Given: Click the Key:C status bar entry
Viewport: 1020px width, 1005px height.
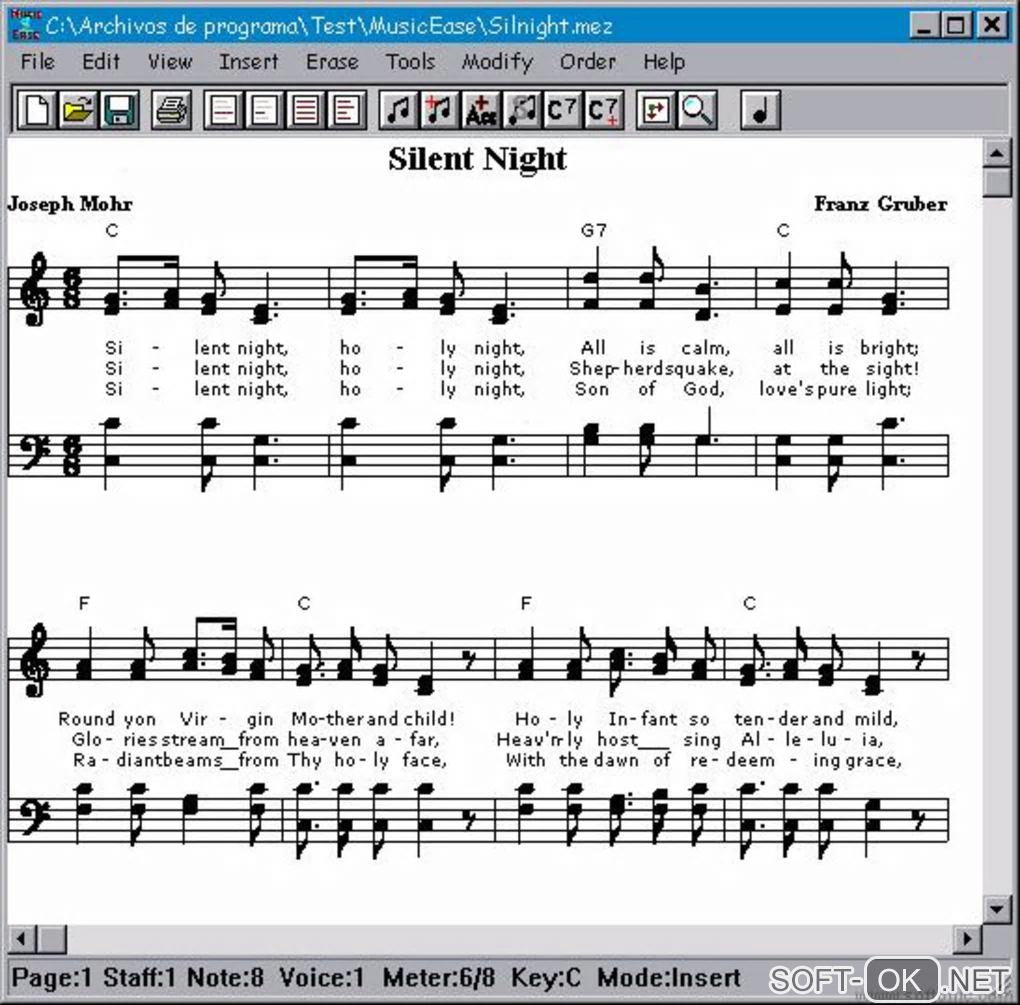Looking at the screenshot, I should (546, 978).
